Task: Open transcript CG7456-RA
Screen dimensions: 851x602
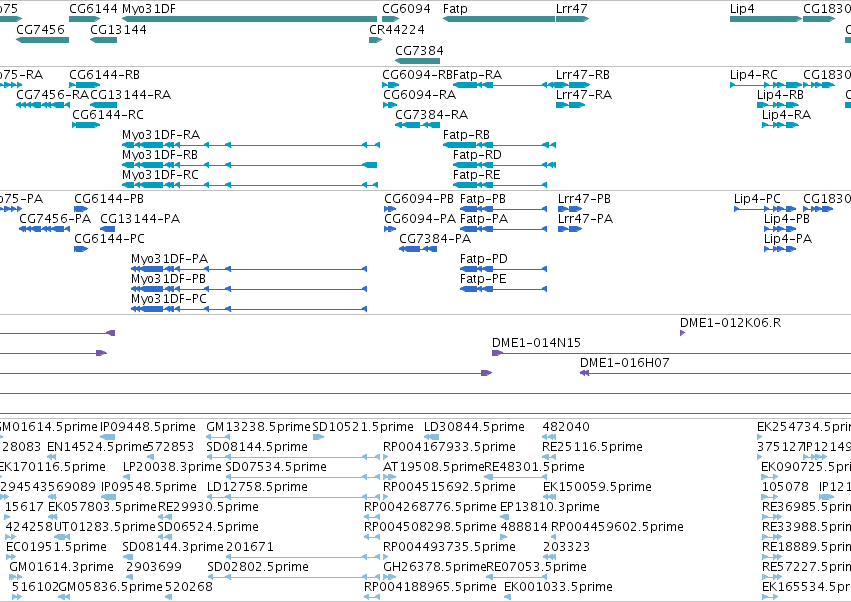Action: point(43,105)
